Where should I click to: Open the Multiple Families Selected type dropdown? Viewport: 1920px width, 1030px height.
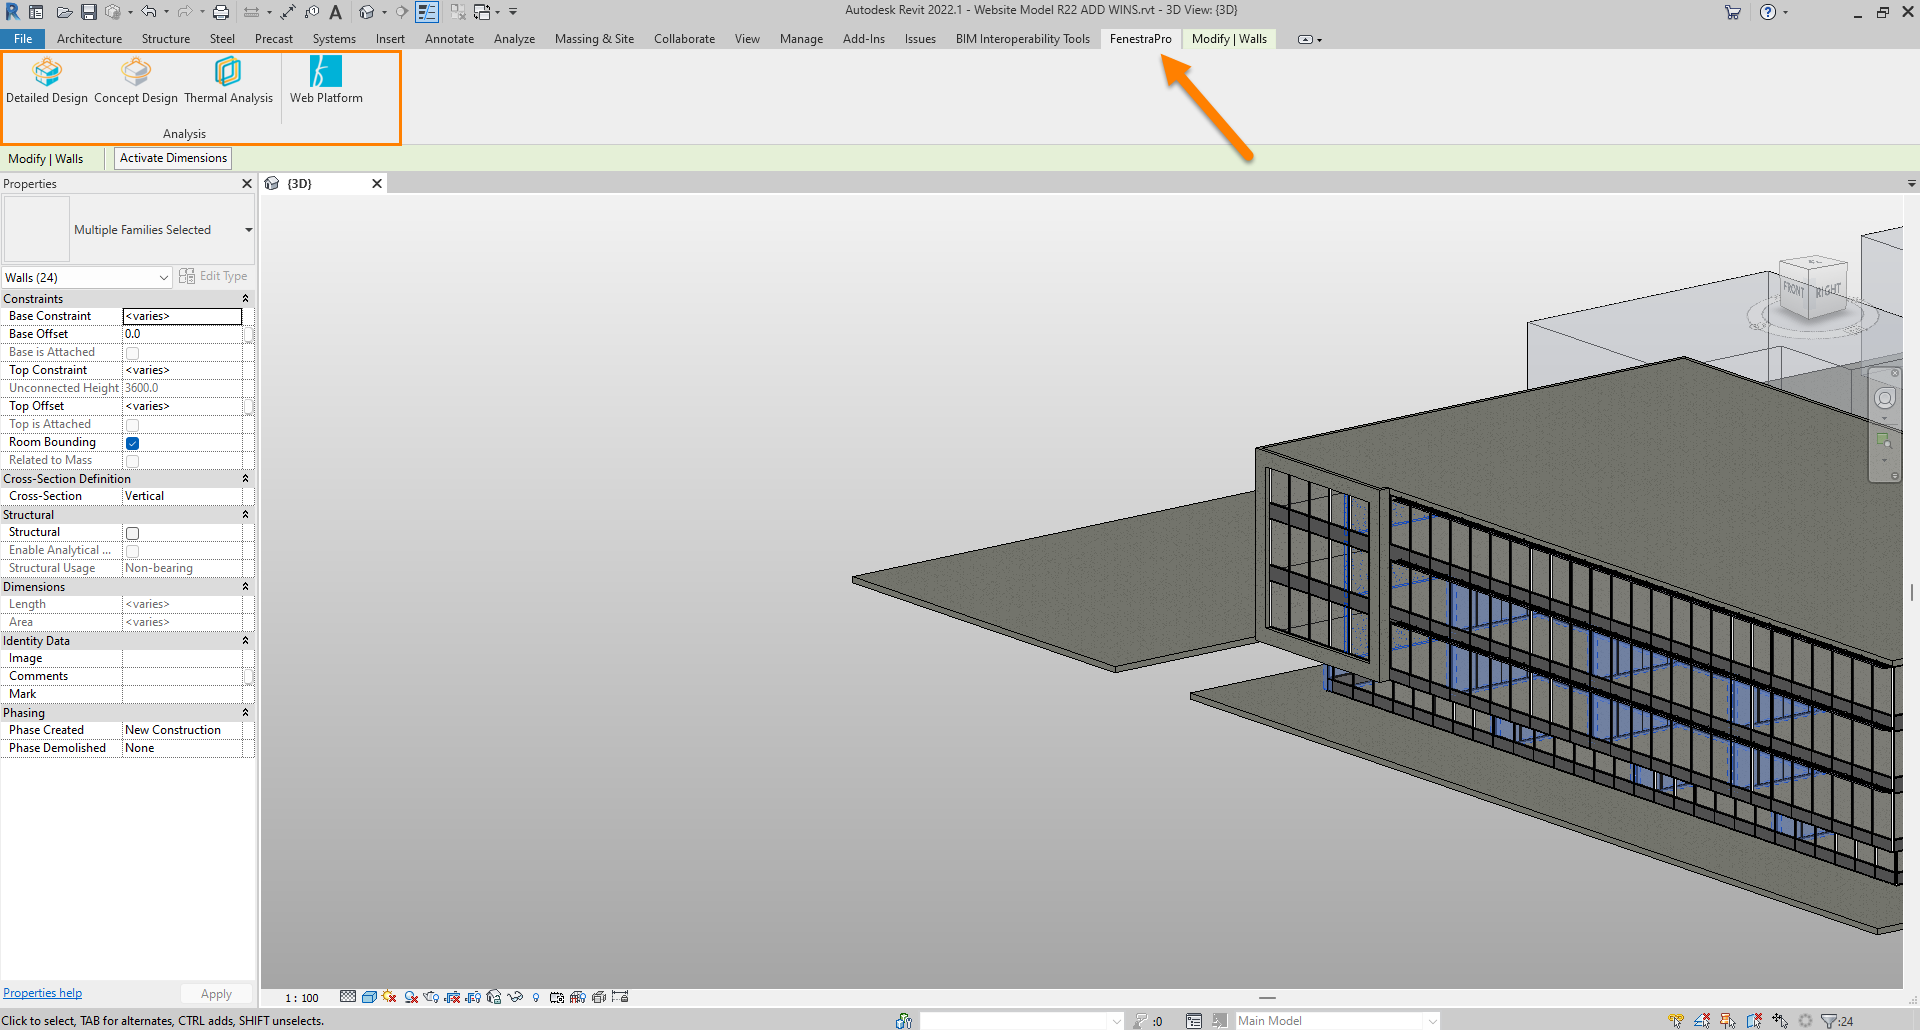pyautogui.click(x=248, y=230)
